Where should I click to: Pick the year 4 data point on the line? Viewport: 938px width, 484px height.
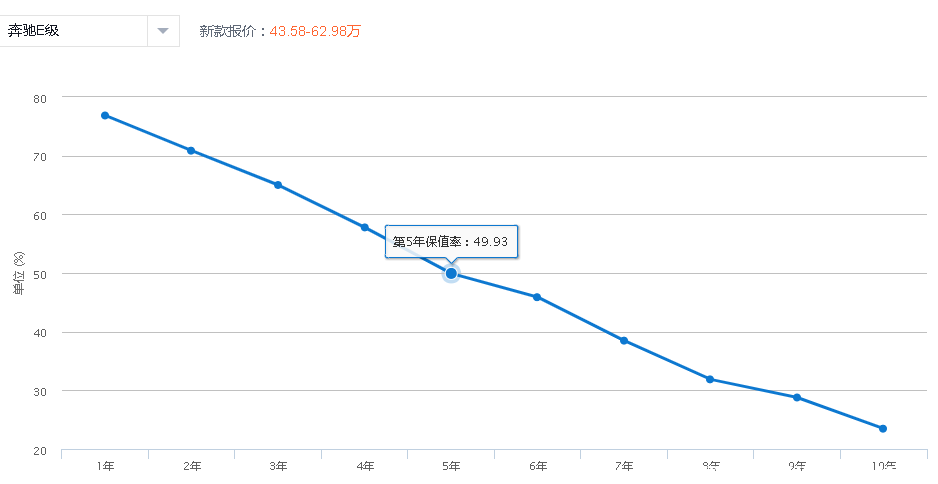coord(365,227)
